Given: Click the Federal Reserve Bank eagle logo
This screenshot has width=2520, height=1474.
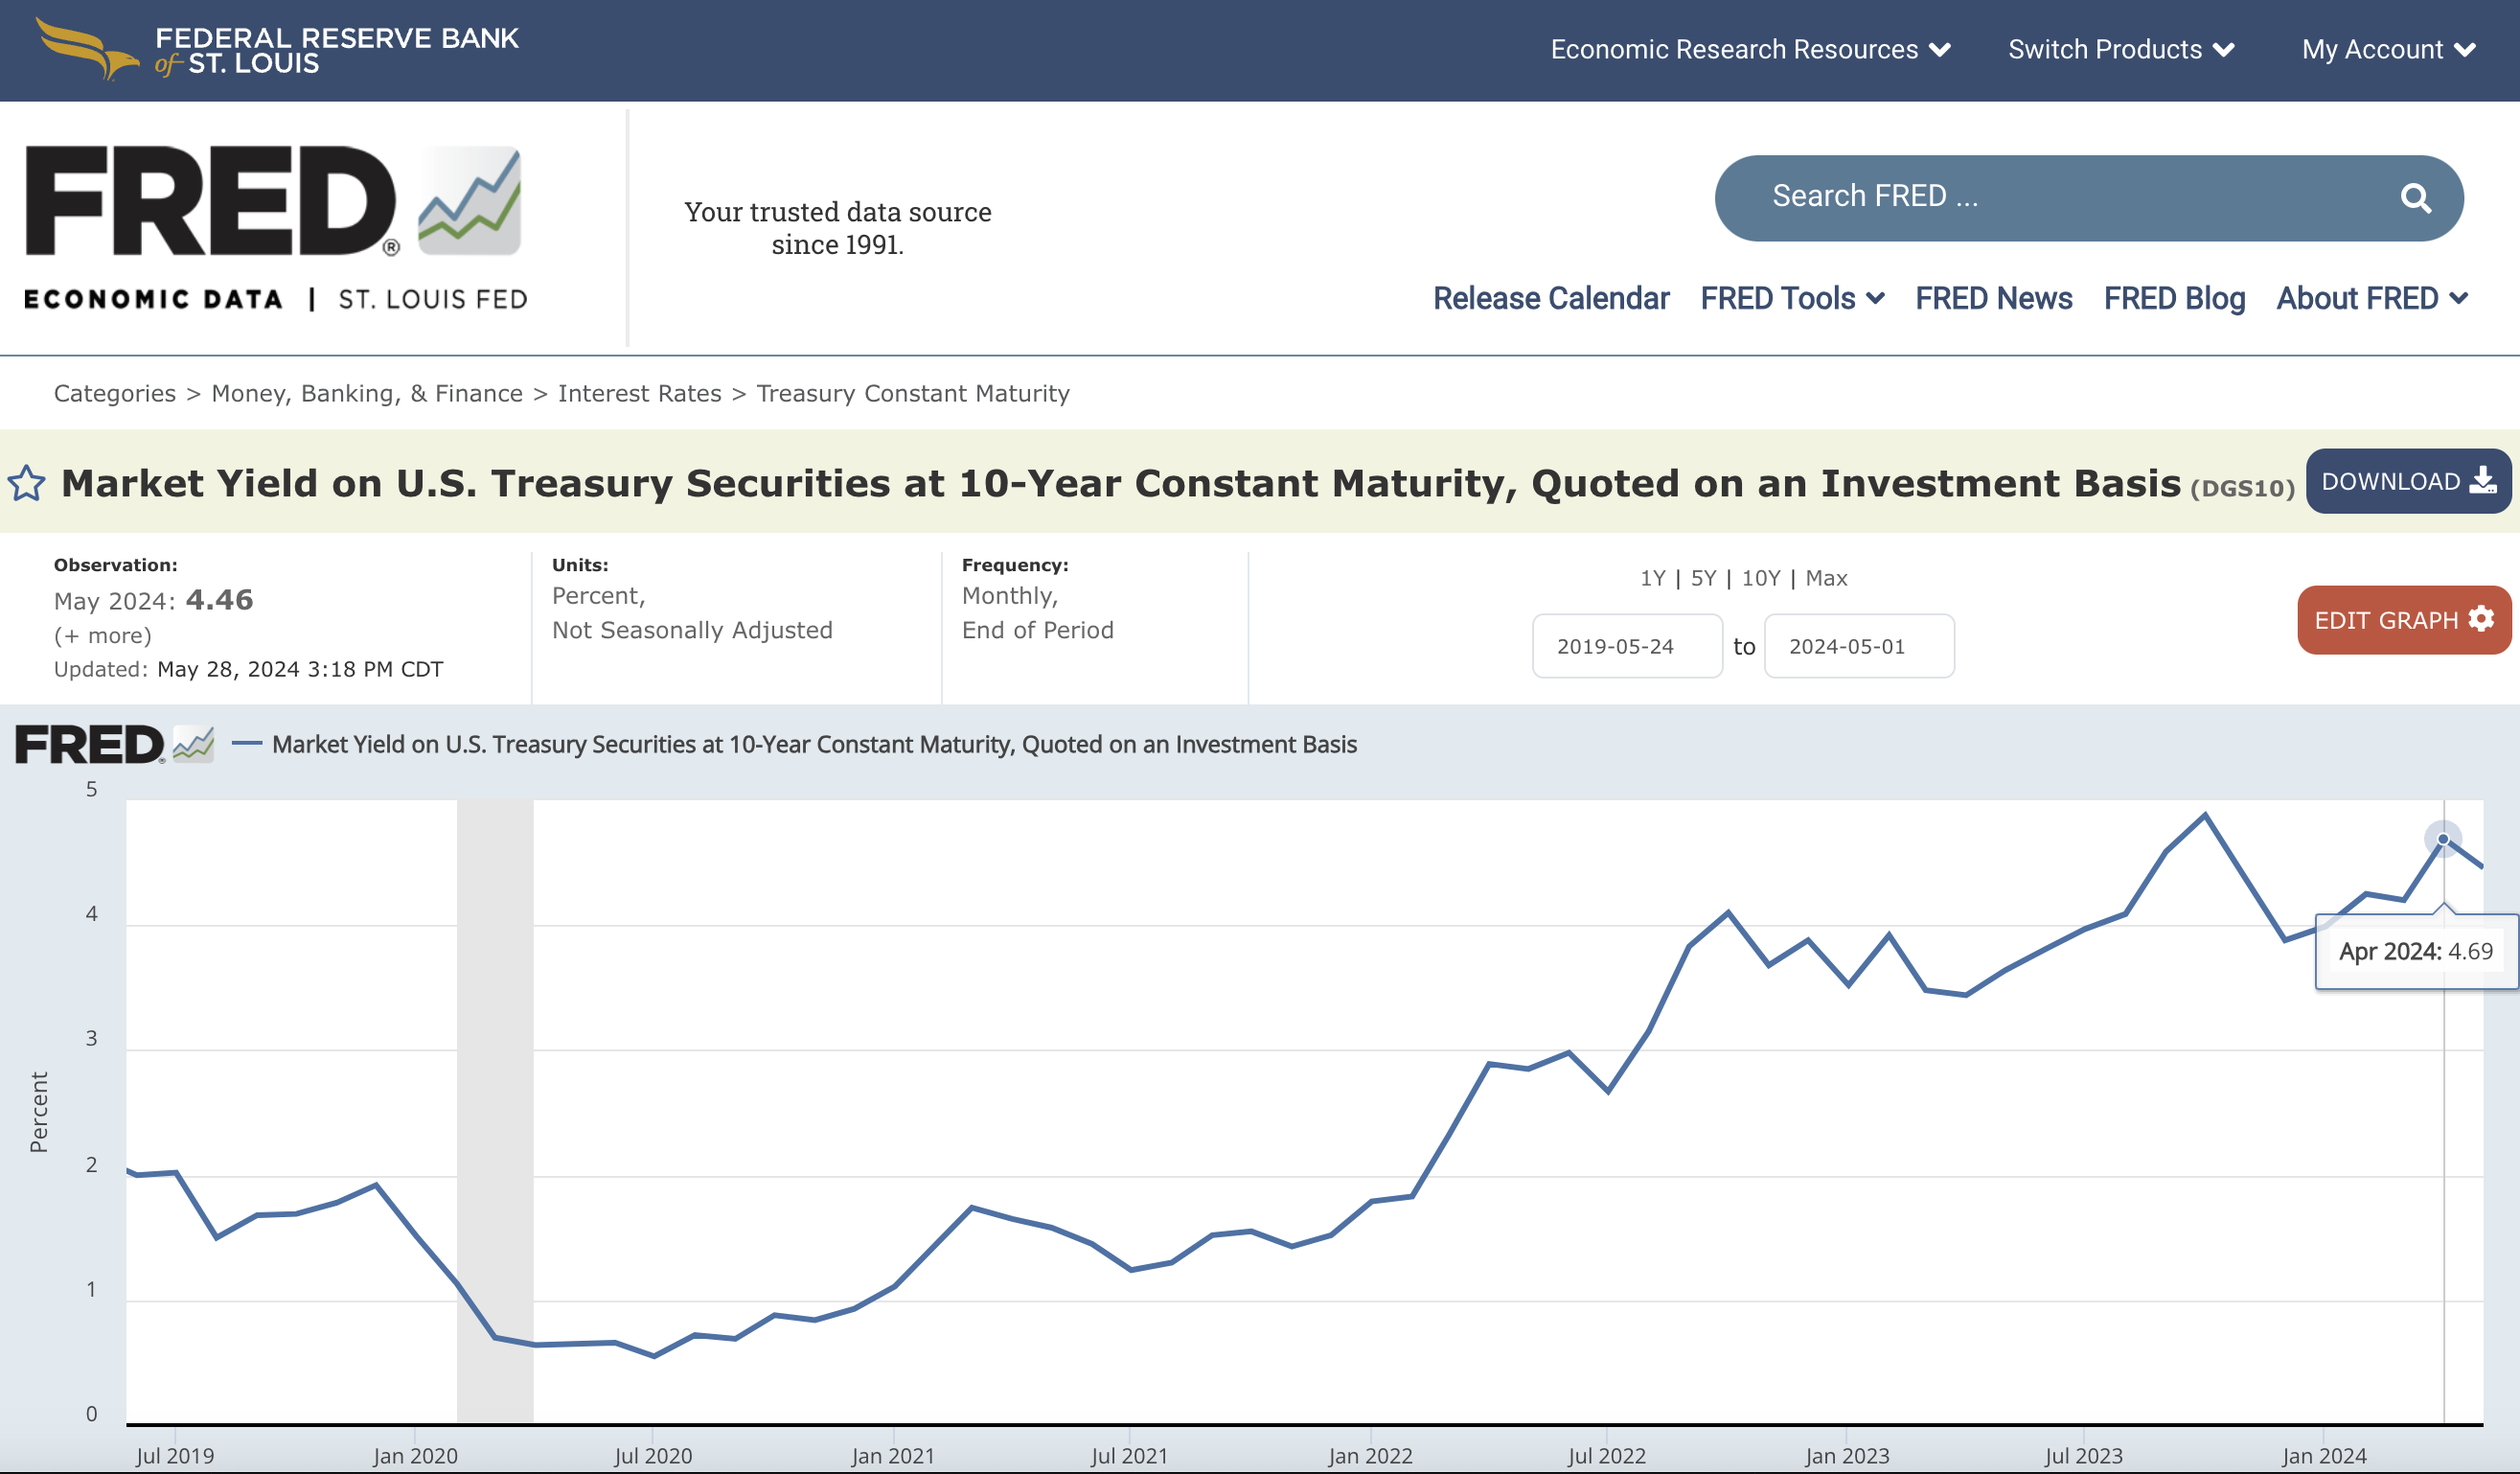Looking at the screenshot, I should tap(88, 48).
